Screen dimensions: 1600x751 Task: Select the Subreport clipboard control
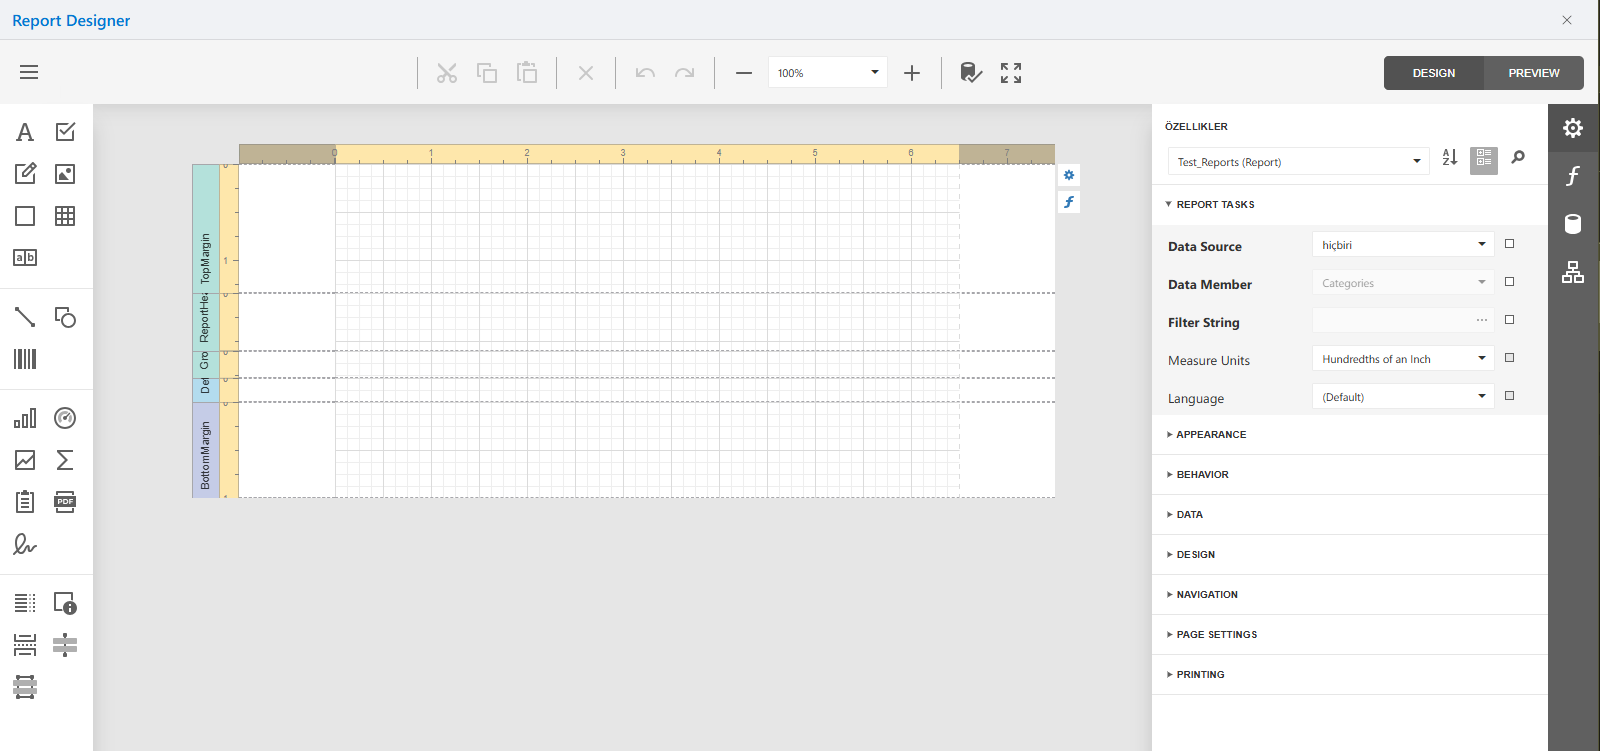tap(25, 502)
